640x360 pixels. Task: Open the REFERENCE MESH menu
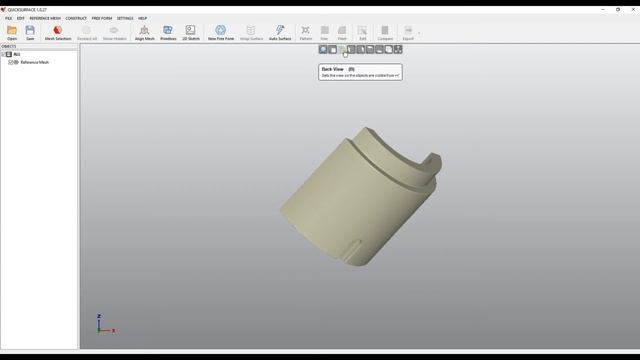(x=45, y=18)
